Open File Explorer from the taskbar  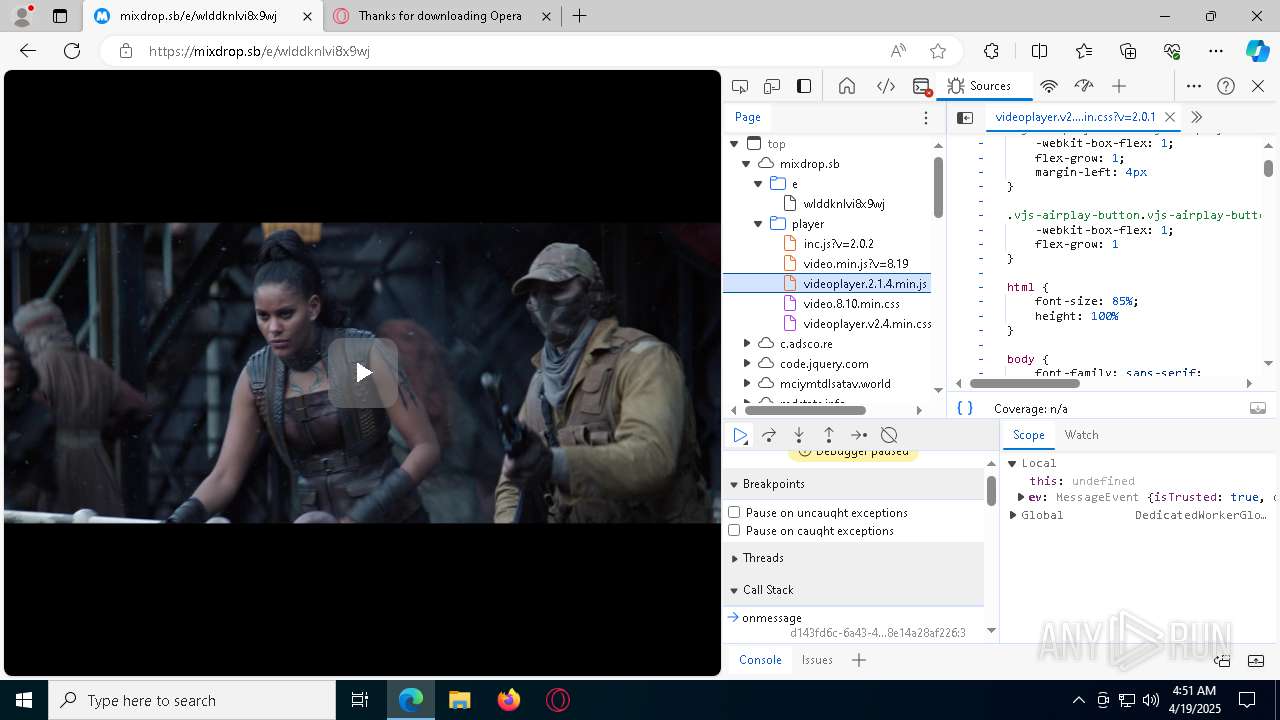coord(460,700)
